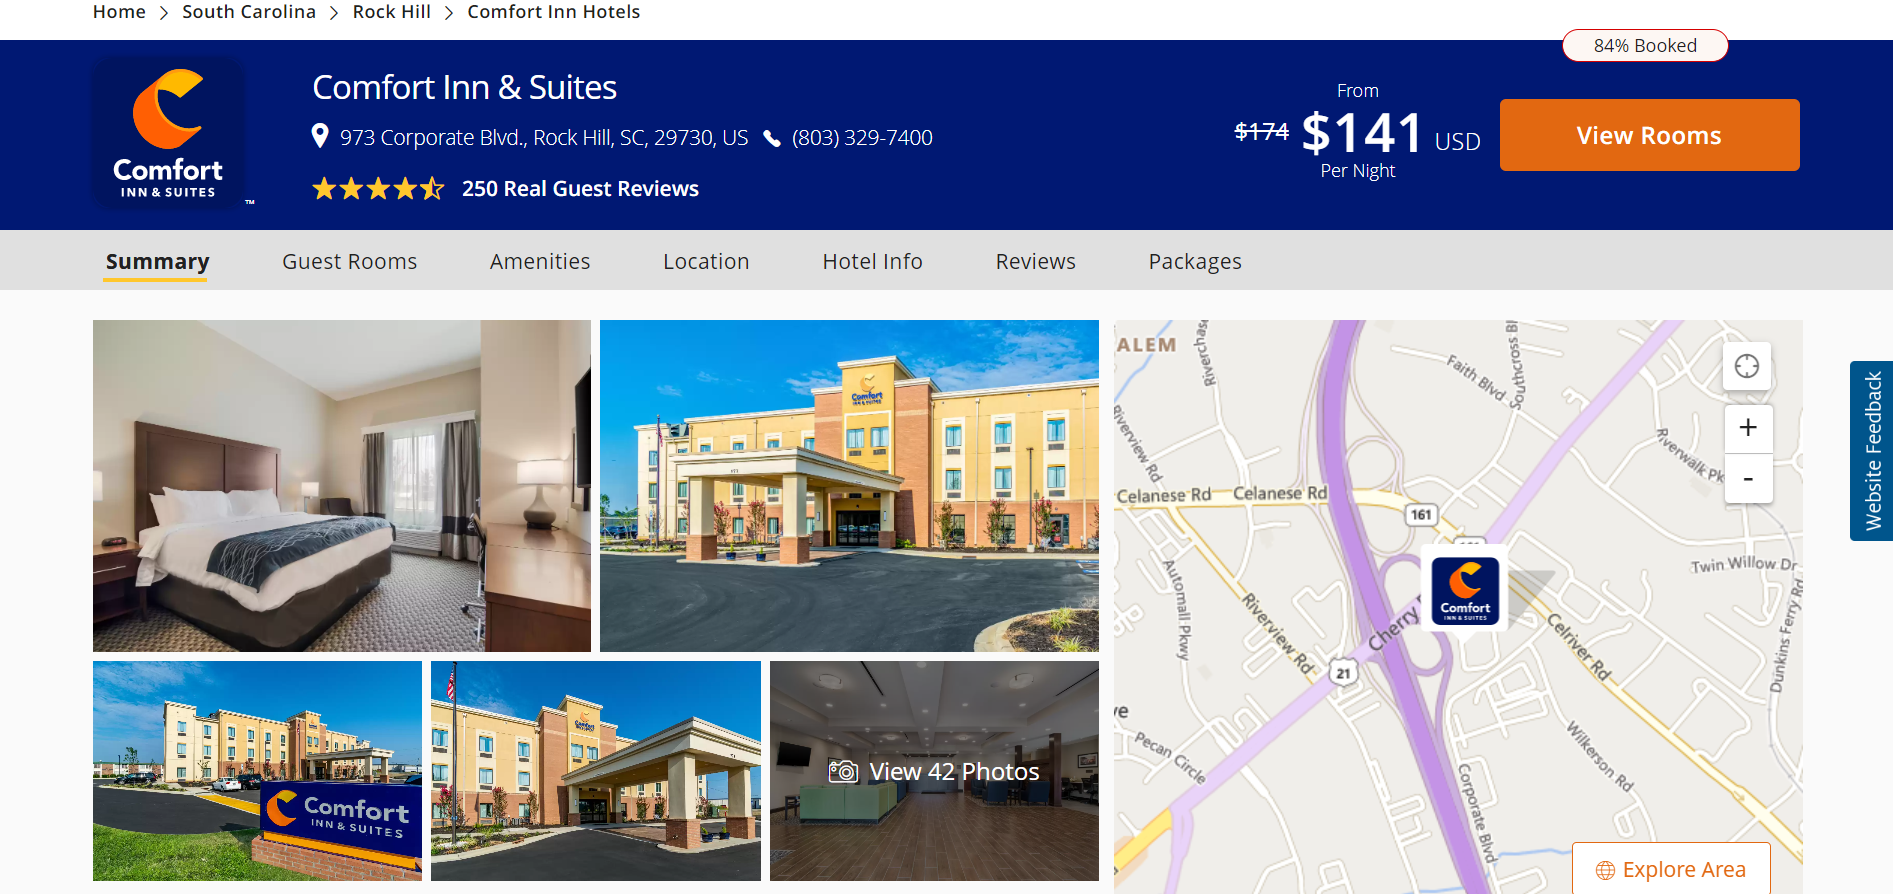The image size is (1893, 894).
Task: Open the hotel bedroom photo thumbnail
Action: 342,486
